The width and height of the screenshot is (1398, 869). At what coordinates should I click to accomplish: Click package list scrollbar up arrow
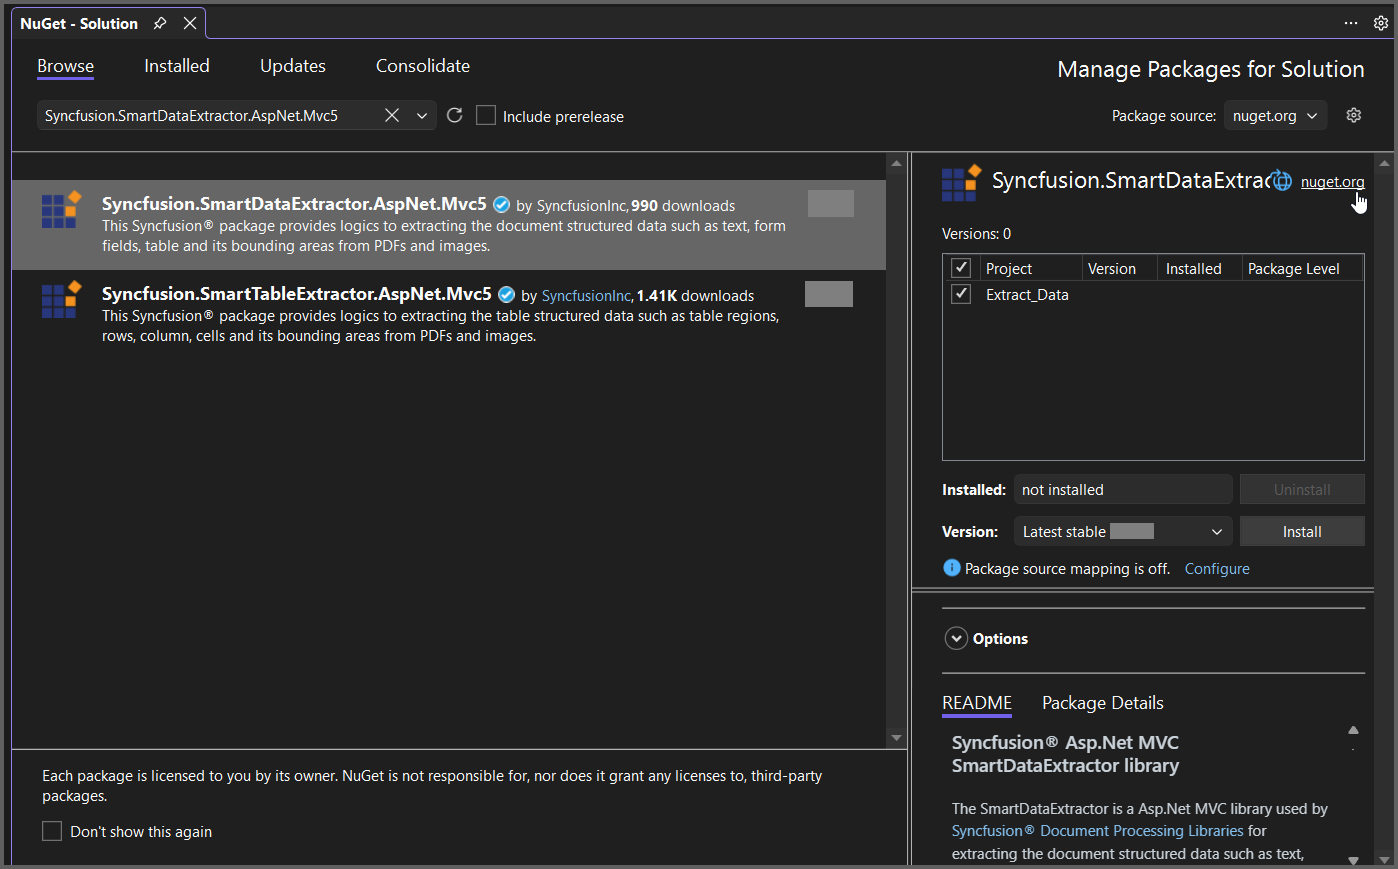896,163
